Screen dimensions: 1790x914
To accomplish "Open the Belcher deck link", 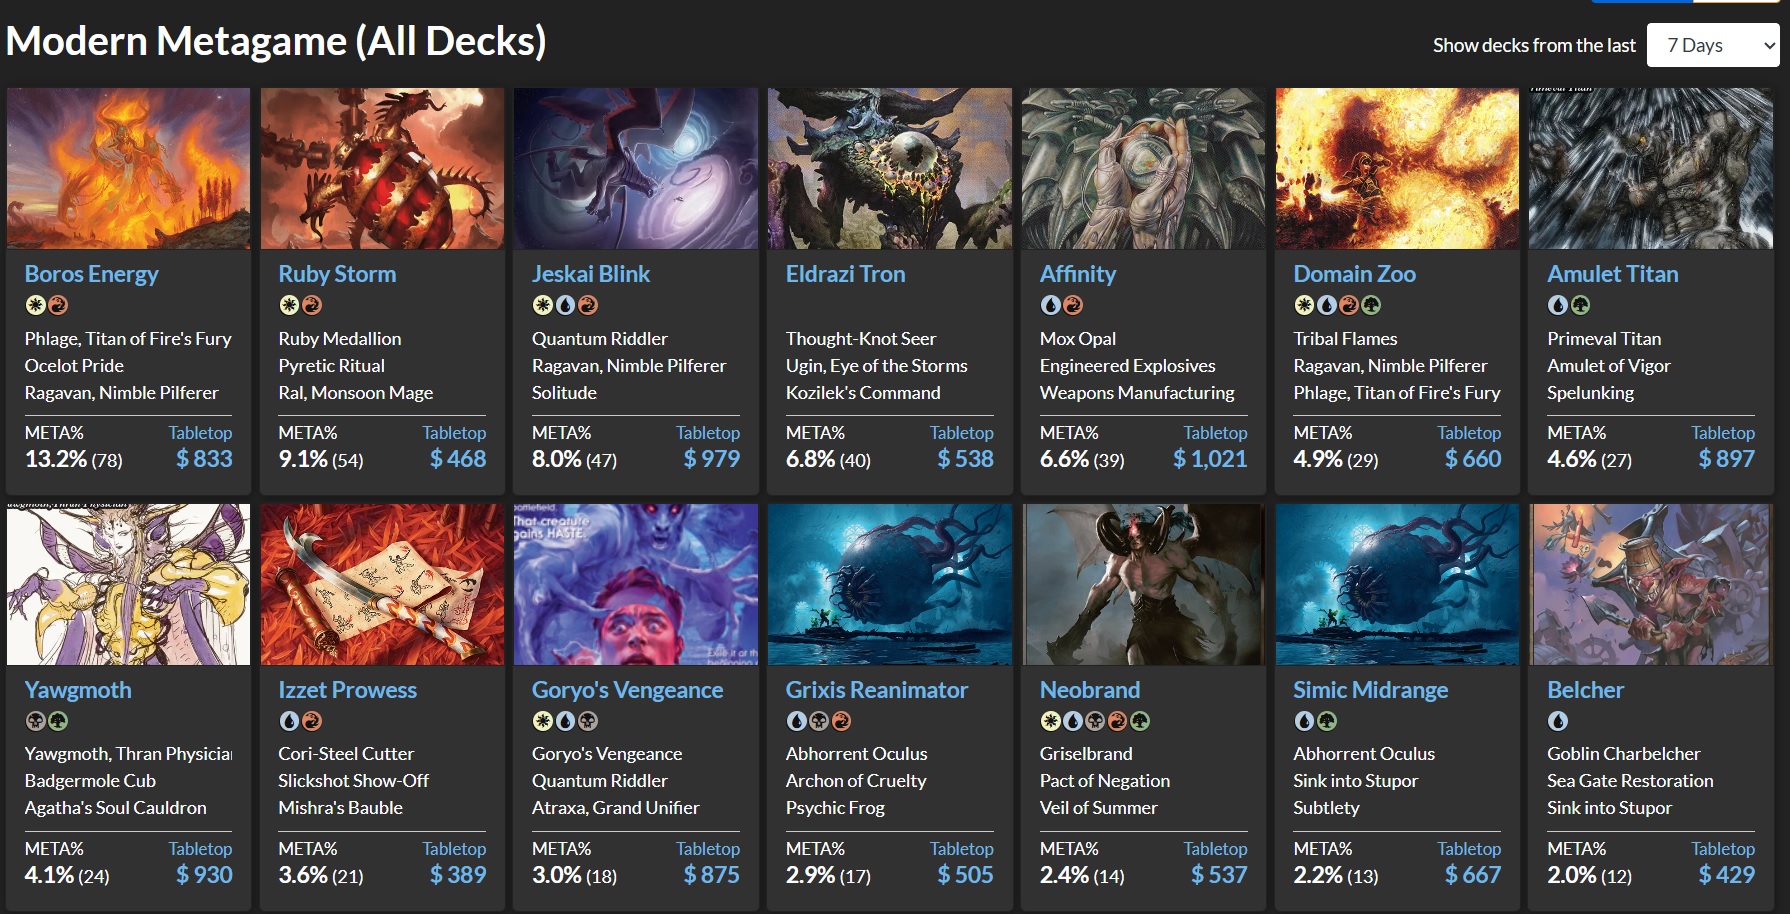I will pyautogui.click(x=1585, y=690).
